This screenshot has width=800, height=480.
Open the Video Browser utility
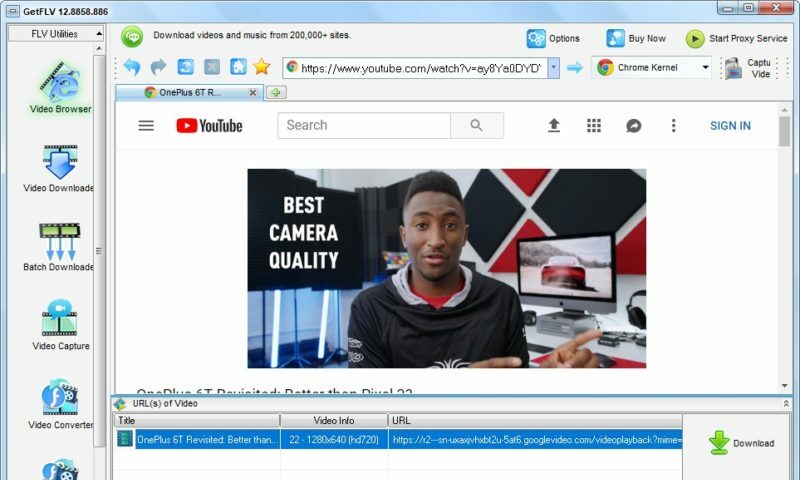coord(60,87)
